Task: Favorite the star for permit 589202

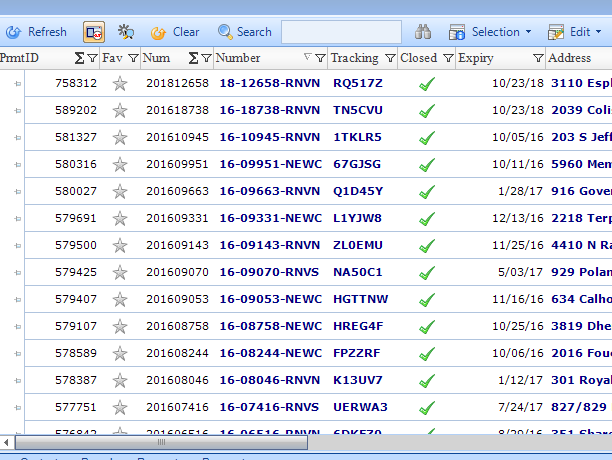Action: click(120, 110)
